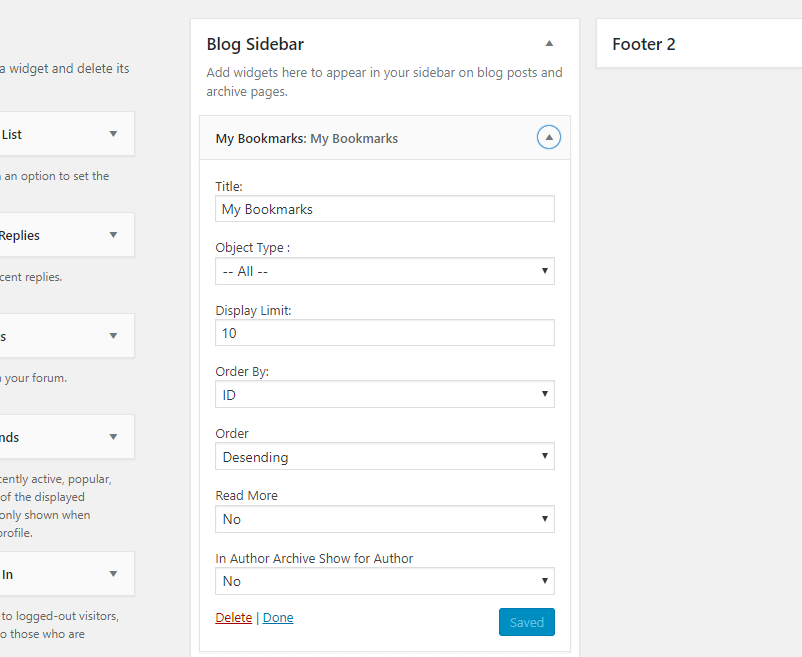Expand the widget above 'cently active, popular' text
This screenshot has width=802, height=657.
point(113,437)
